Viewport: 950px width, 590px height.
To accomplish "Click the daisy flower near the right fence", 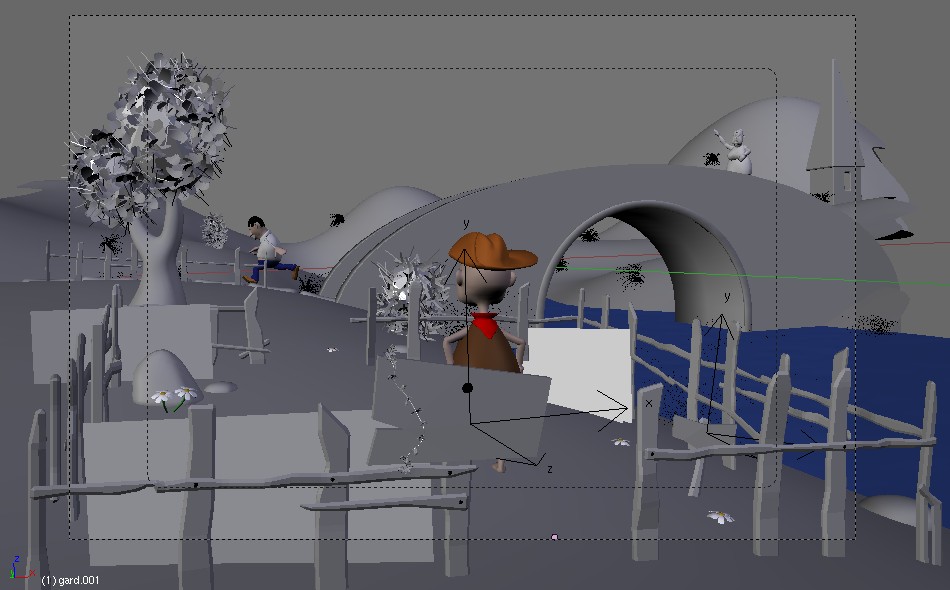I will click(x=720, y=516).
